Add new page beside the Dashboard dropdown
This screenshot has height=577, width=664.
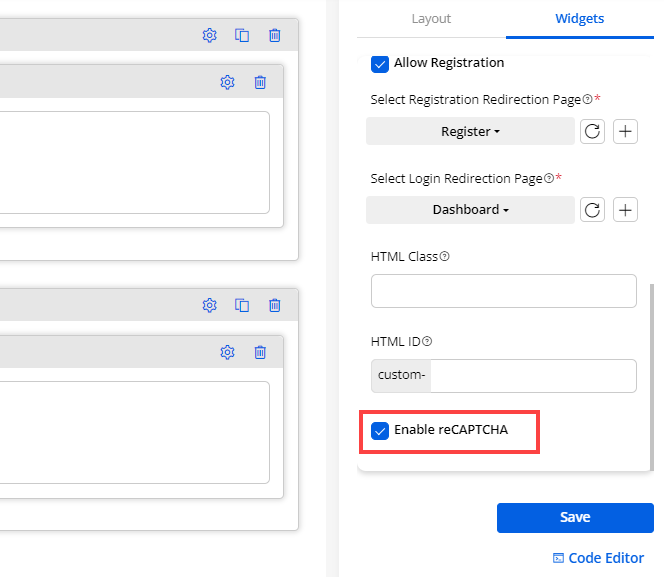pyautogui.click(x=625, y=210)
